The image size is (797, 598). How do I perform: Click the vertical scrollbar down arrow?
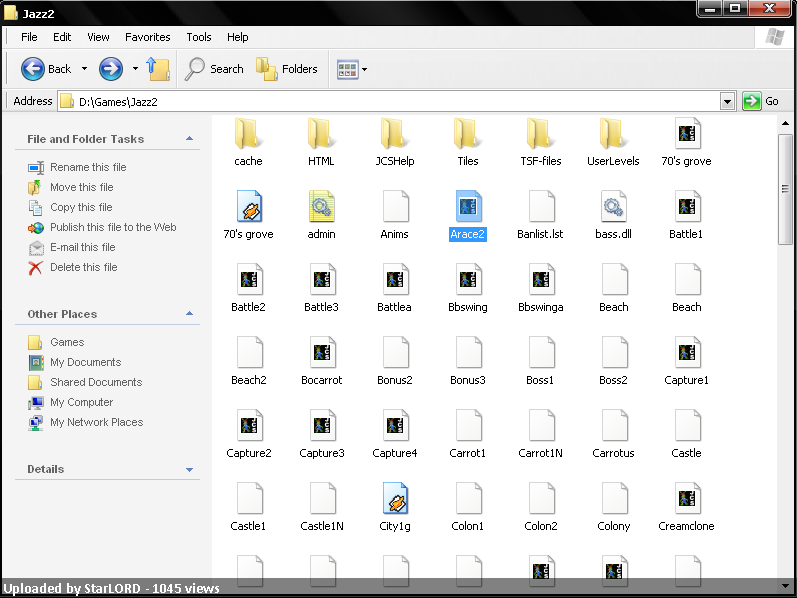click(x=785, y=586)
